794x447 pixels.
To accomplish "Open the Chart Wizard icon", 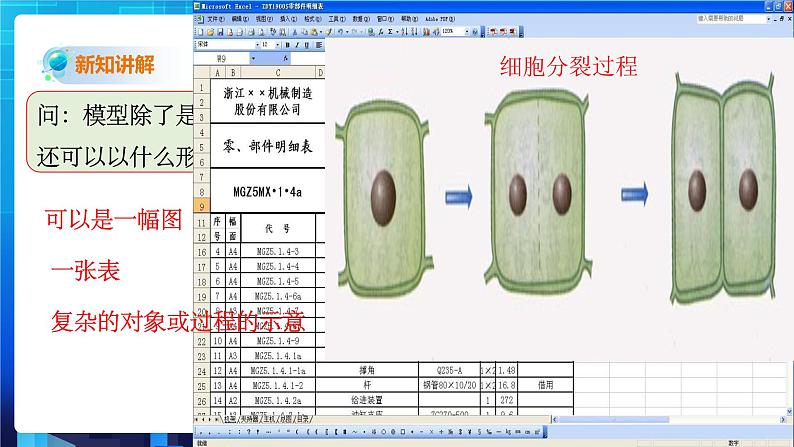I will 426,32.
